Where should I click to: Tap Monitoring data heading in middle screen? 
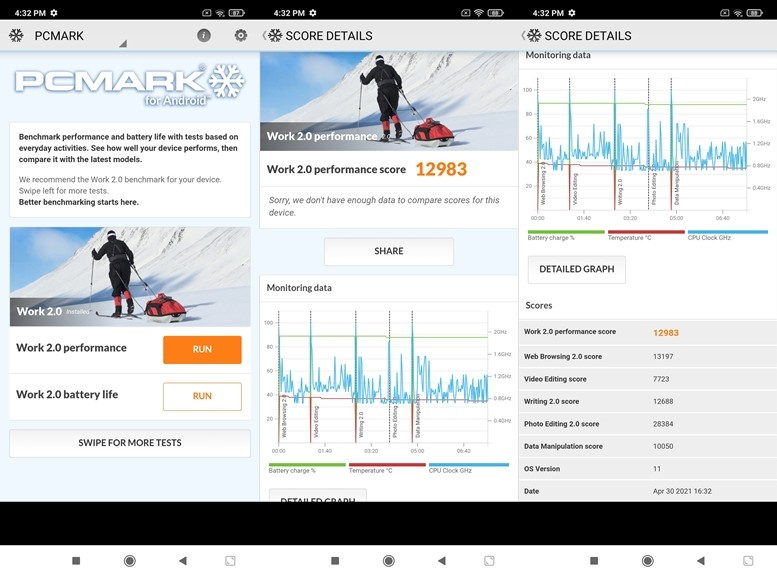(x=299, y=288)
